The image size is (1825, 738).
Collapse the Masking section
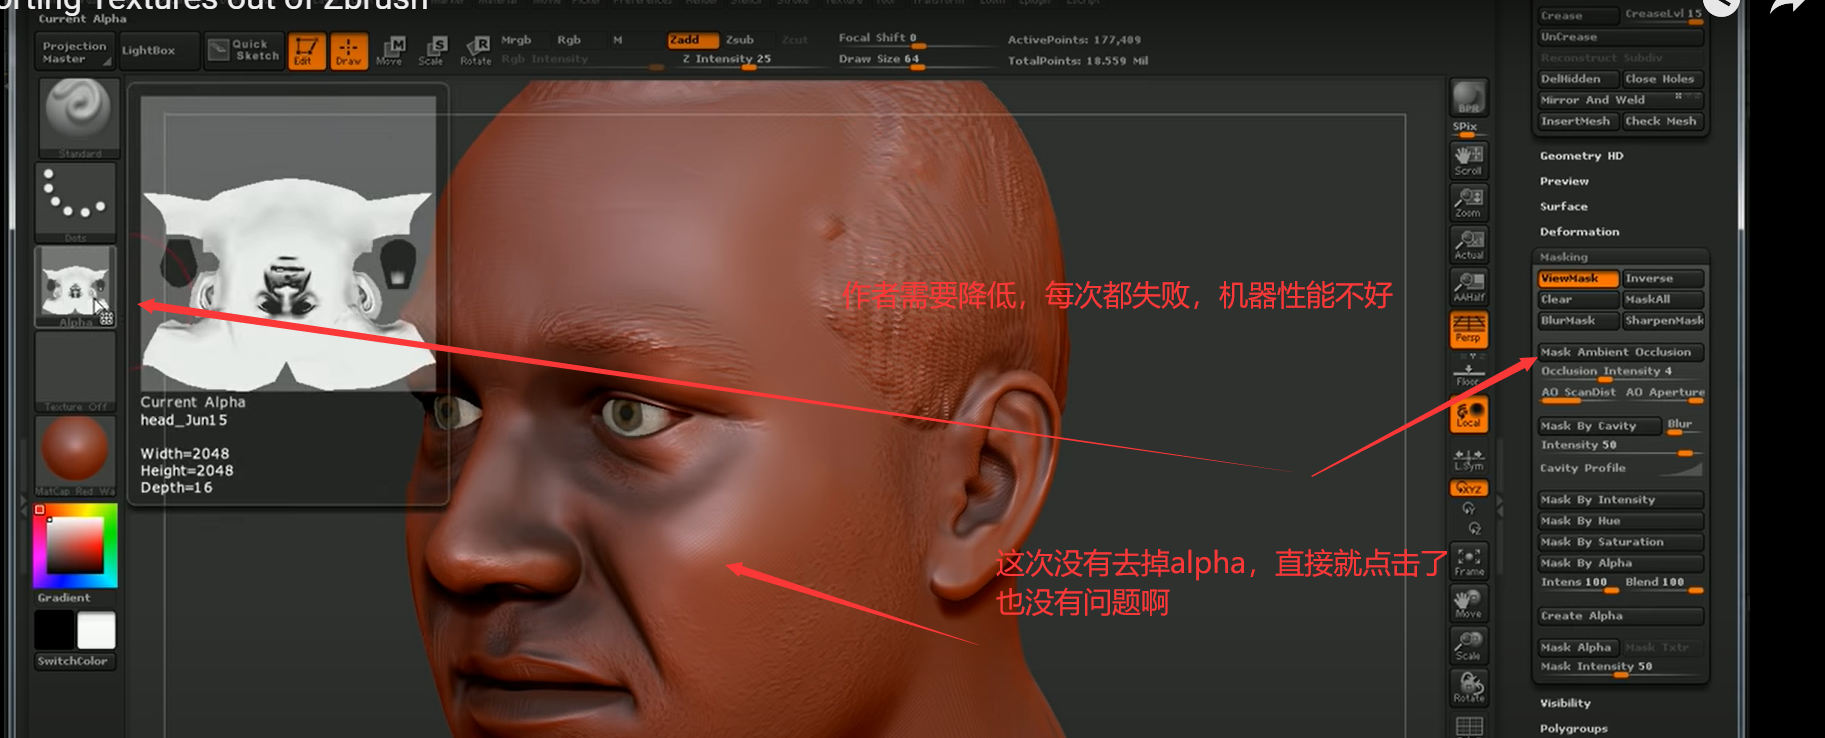tap(1563, 257)
